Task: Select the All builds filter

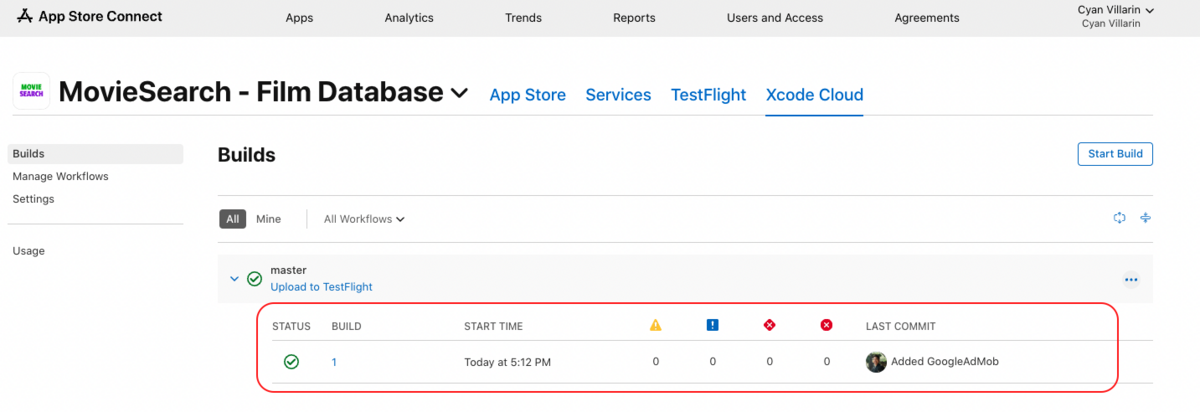Action: 233,219
